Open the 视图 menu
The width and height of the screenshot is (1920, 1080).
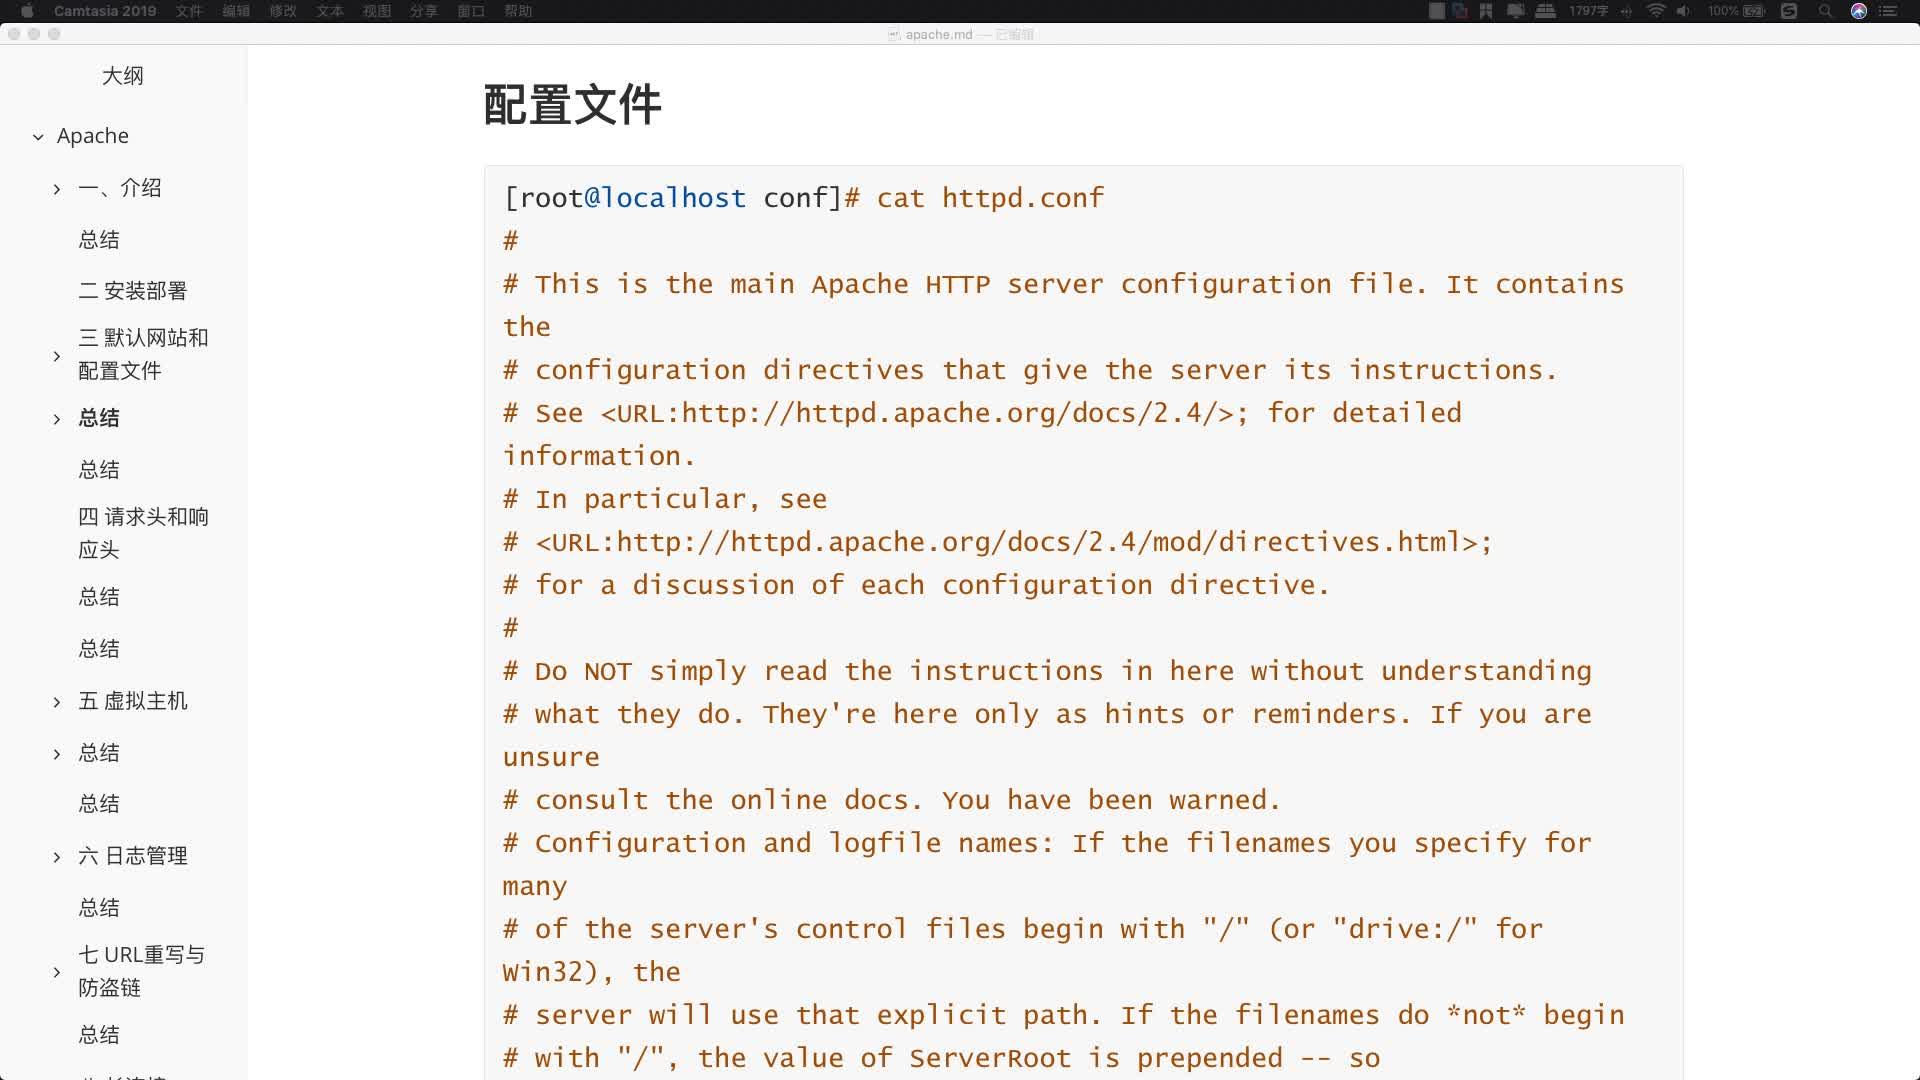(x=376, y=11)
